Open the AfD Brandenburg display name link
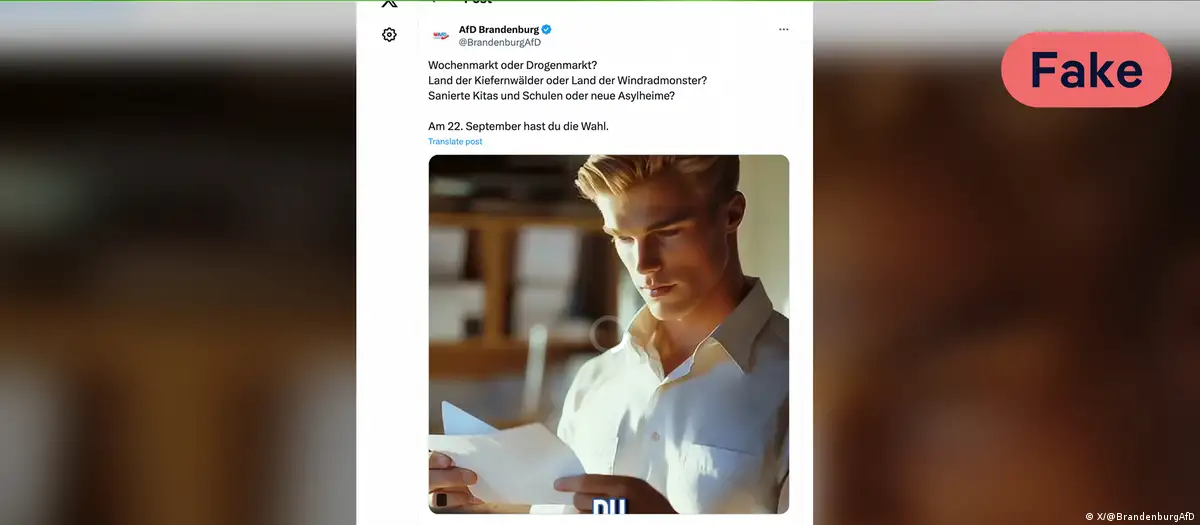 pyautogui.click(x=499, y=29)
